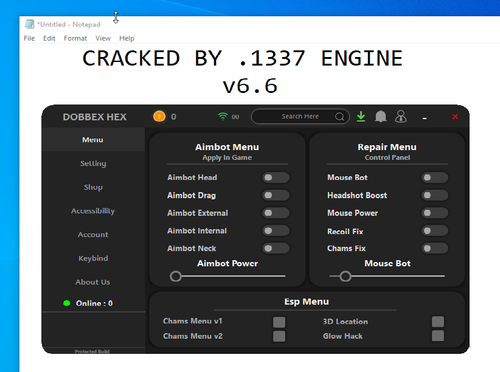The width and height of the screenshot is (500, 372).
Task: Check the 3D Location checkbox
Action: (x=438, y=322)
